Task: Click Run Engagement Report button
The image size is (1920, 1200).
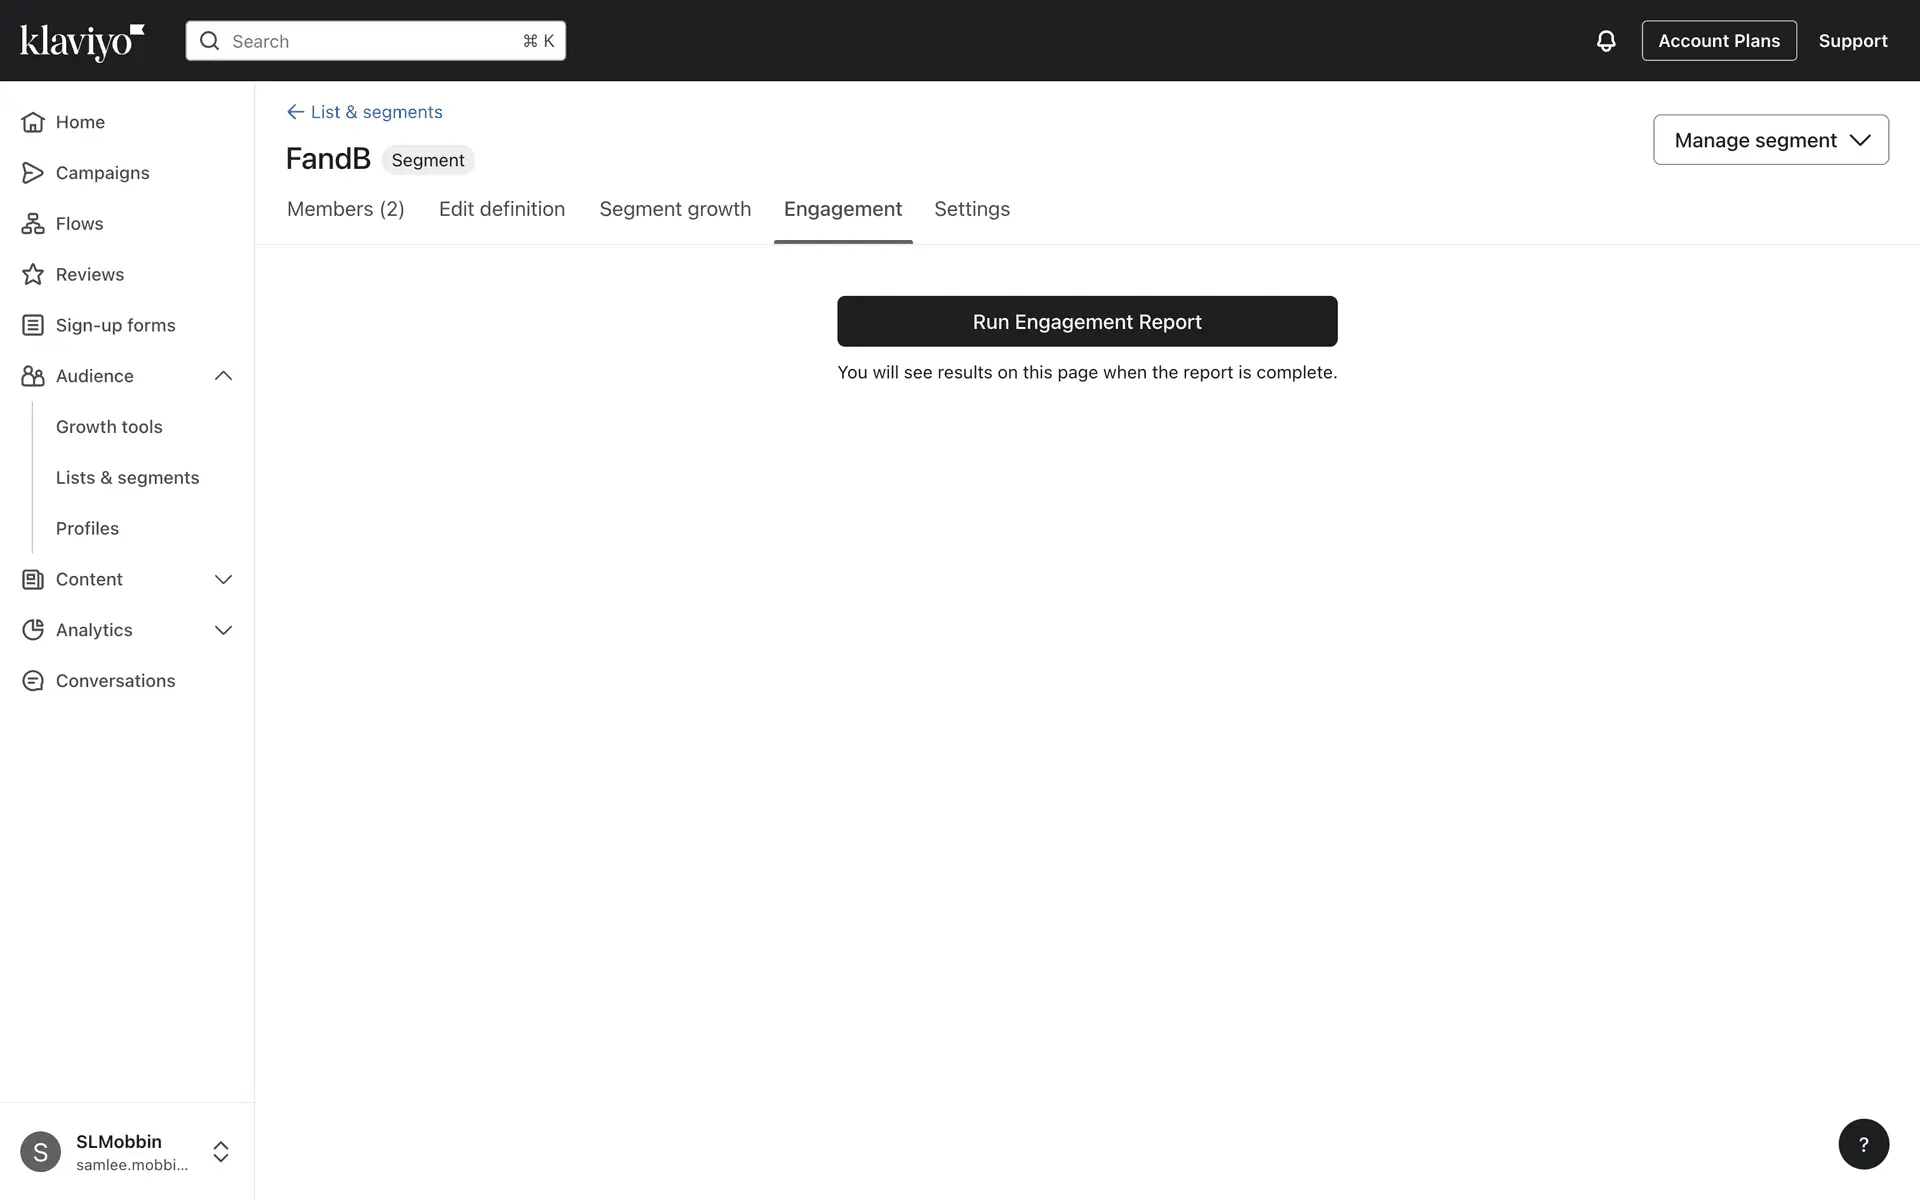Action: pos(1086,322)
